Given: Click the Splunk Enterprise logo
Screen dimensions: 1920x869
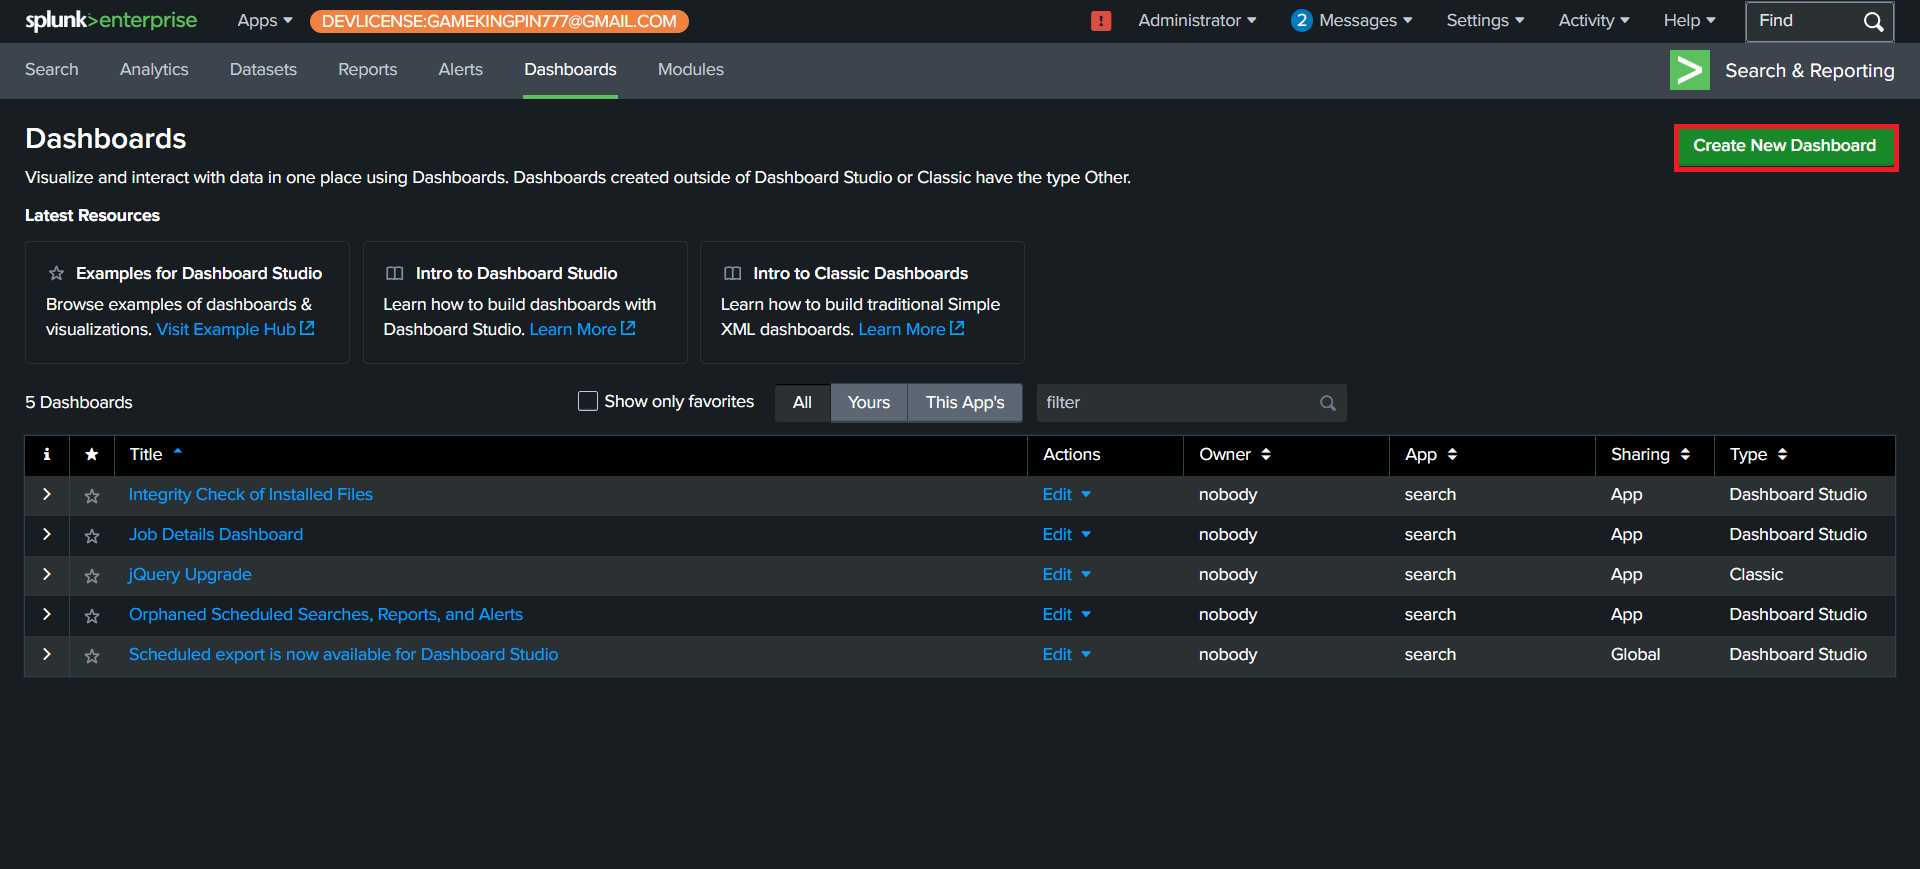Looking at the screenshot, I should point(111,21).
